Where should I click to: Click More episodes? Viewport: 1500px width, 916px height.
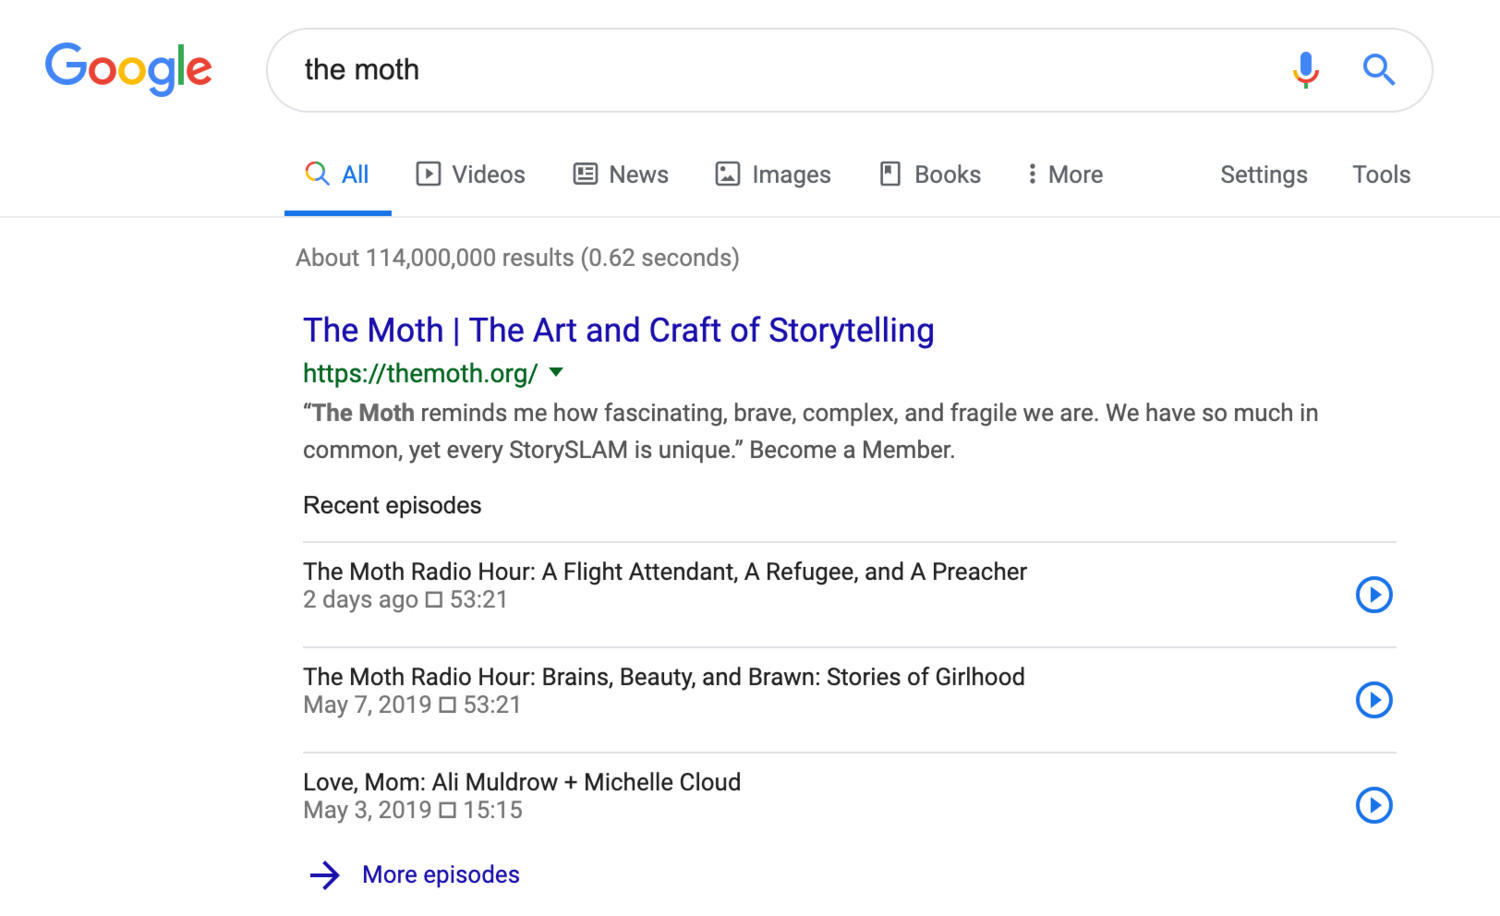click(x=440, y=874)
